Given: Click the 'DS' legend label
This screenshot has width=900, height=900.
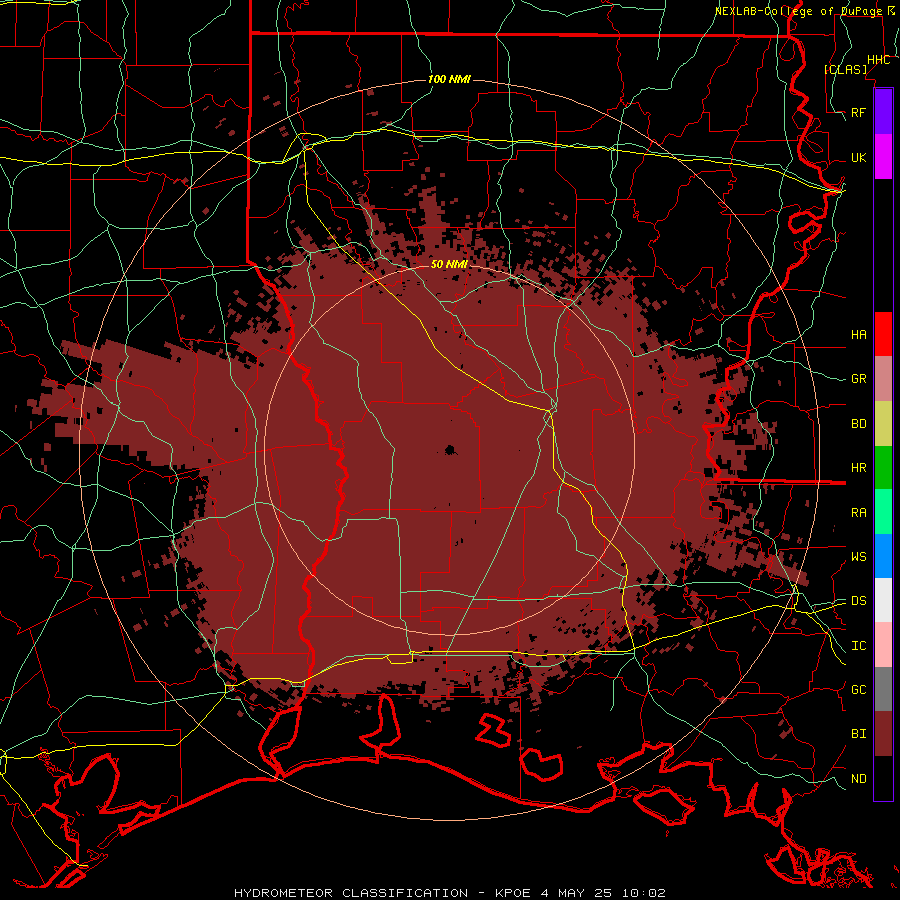Looking at the screenshot, I should click(x=858, y=601).
